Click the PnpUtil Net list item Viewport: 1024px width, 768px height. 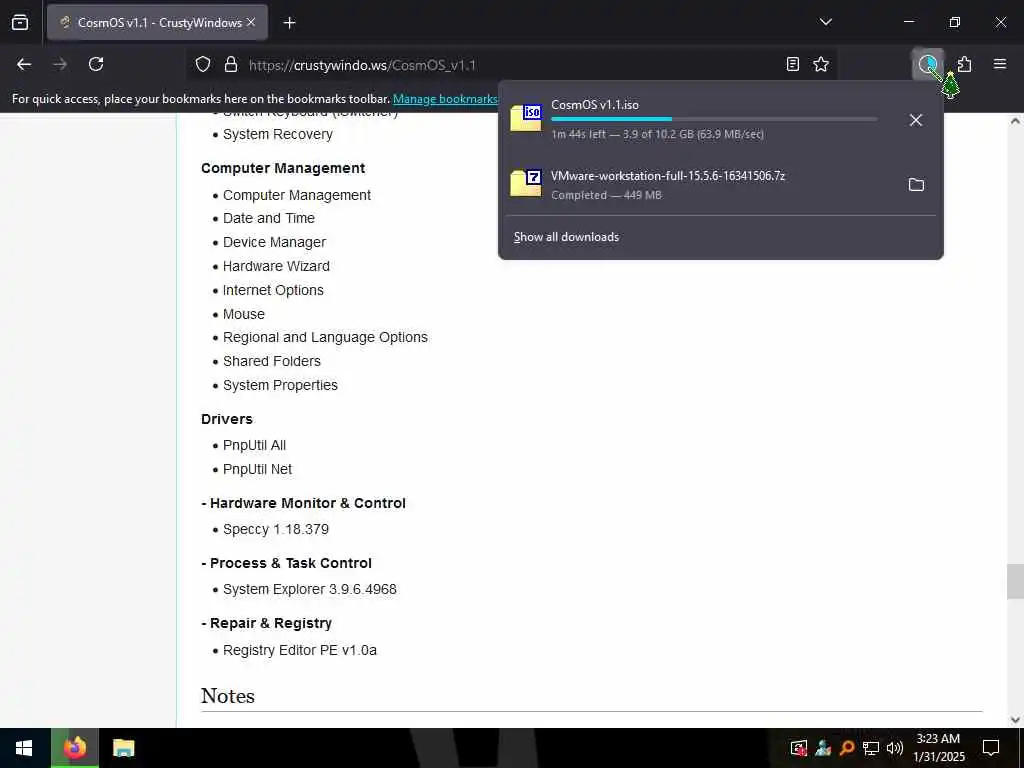pyautogui.click(x=257, y=470)
